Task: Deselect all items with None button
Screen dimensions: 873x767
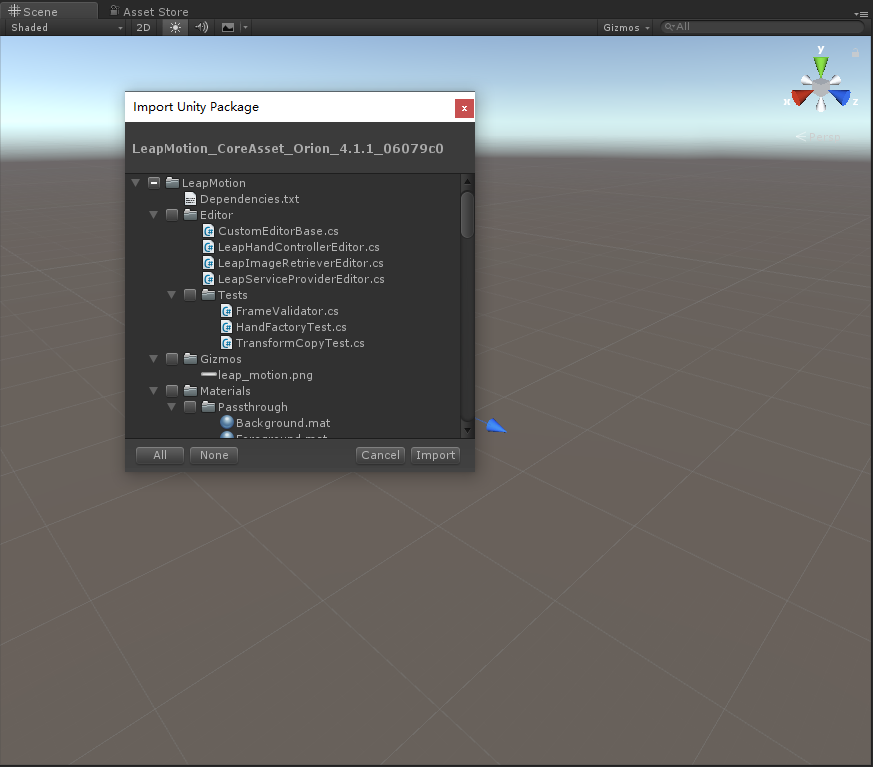Action: [214, 455]
